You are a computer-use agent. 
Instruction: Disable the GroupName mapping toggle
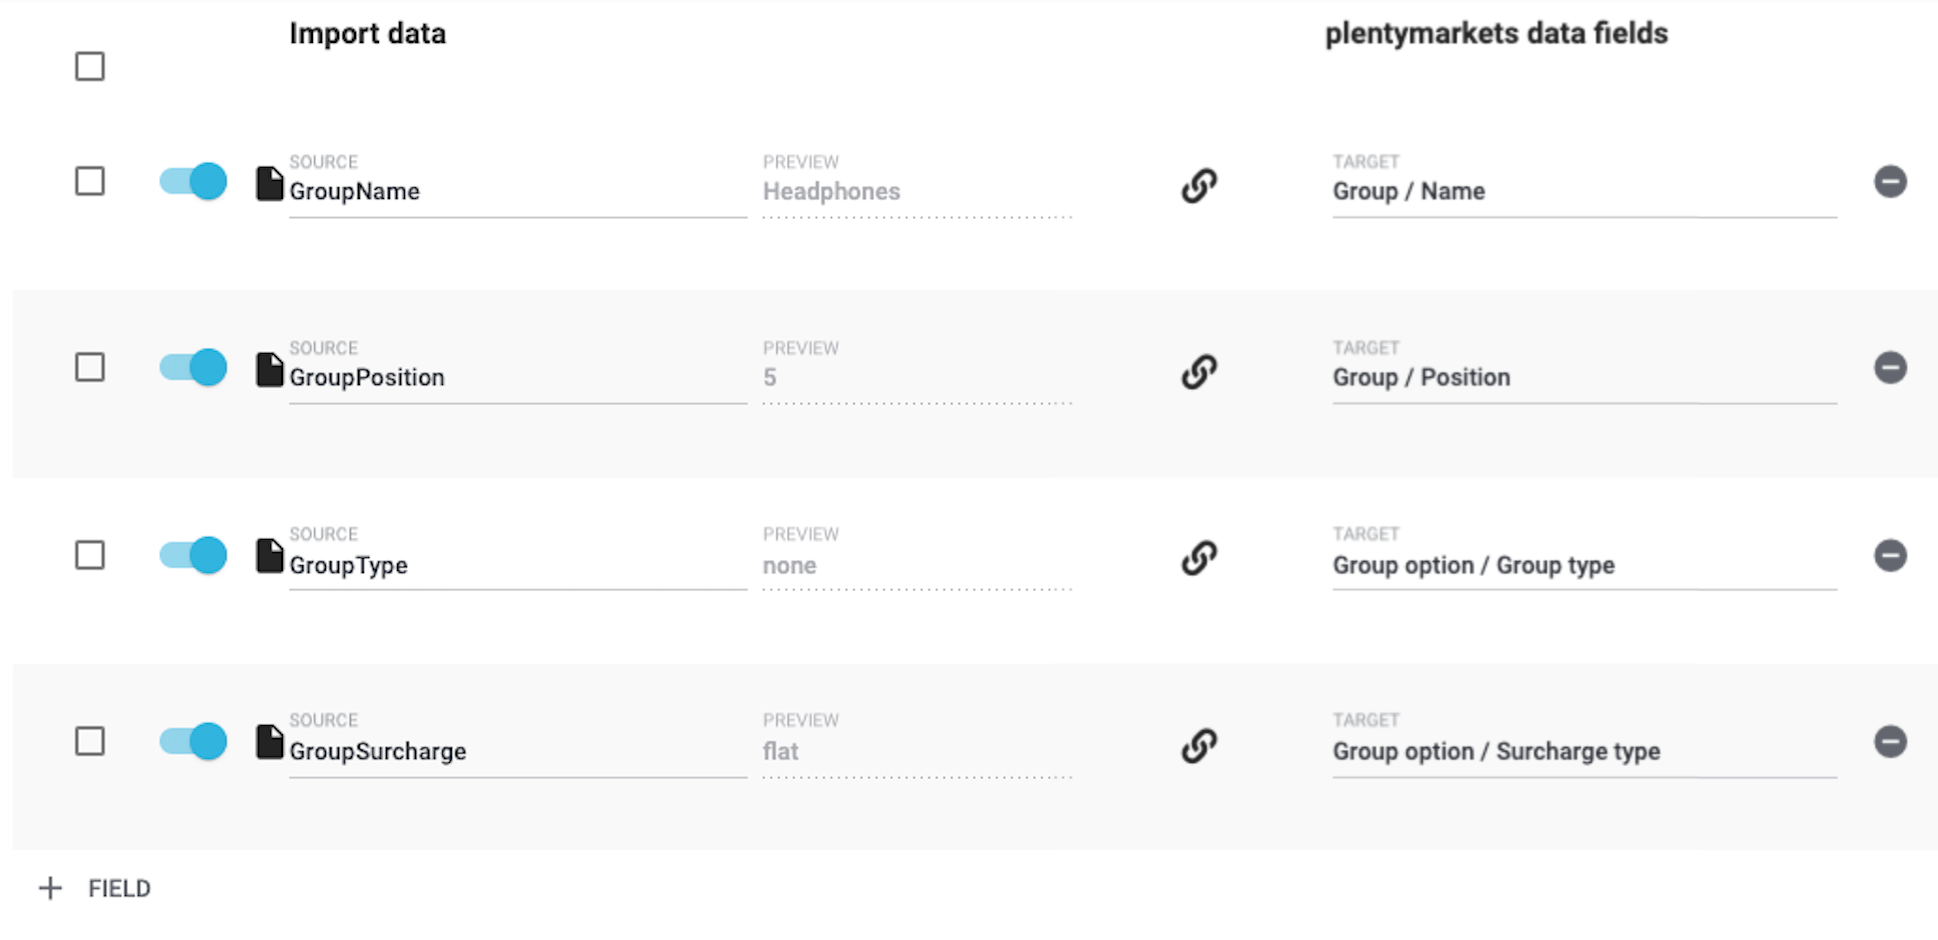(193, 182)
